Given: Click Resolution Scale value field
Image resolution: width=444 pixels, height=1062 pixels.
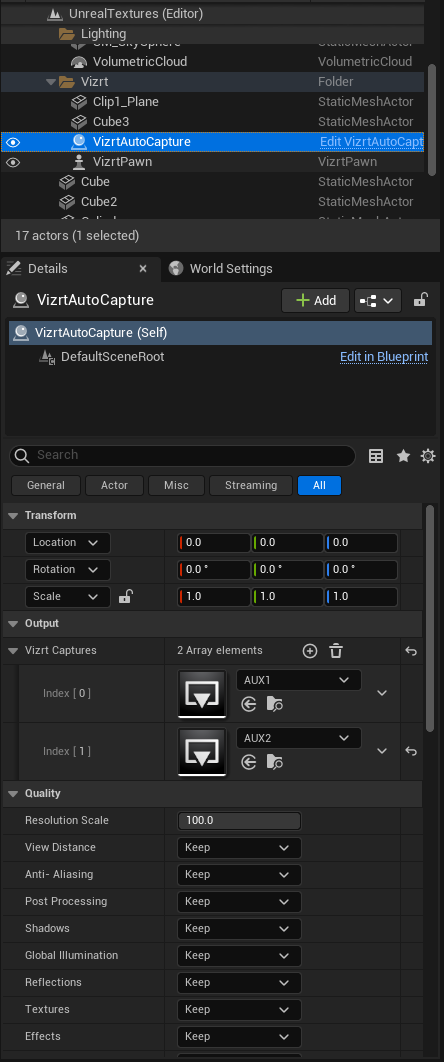Looking at the screenshot, I should (239, 821).
